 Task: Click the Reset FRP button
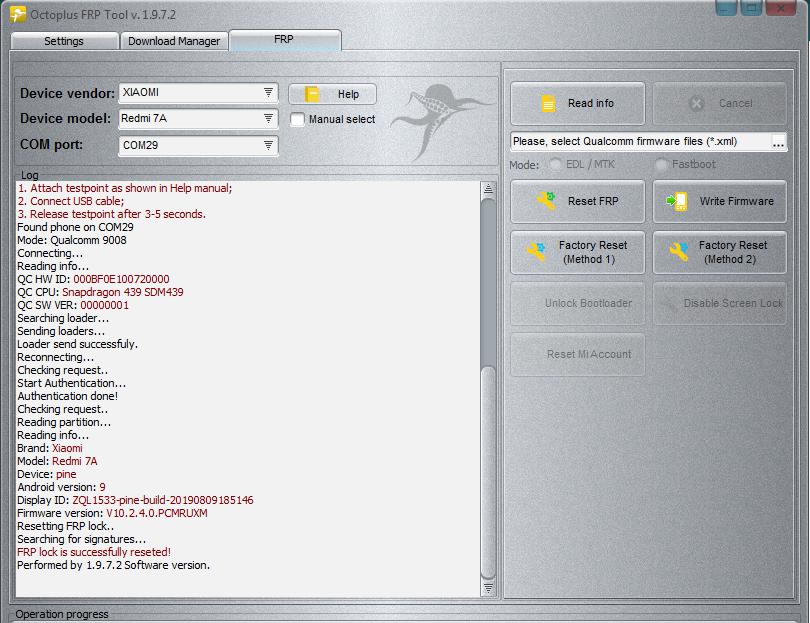pyautogui.click(x=578, y=201)
